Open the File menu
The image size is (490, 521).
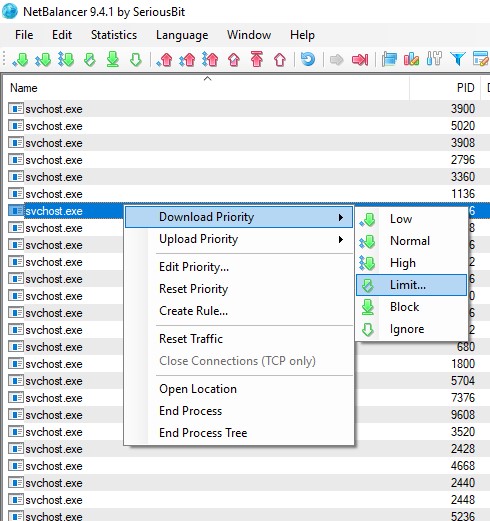pyautogui.click(x=24, y=35)
